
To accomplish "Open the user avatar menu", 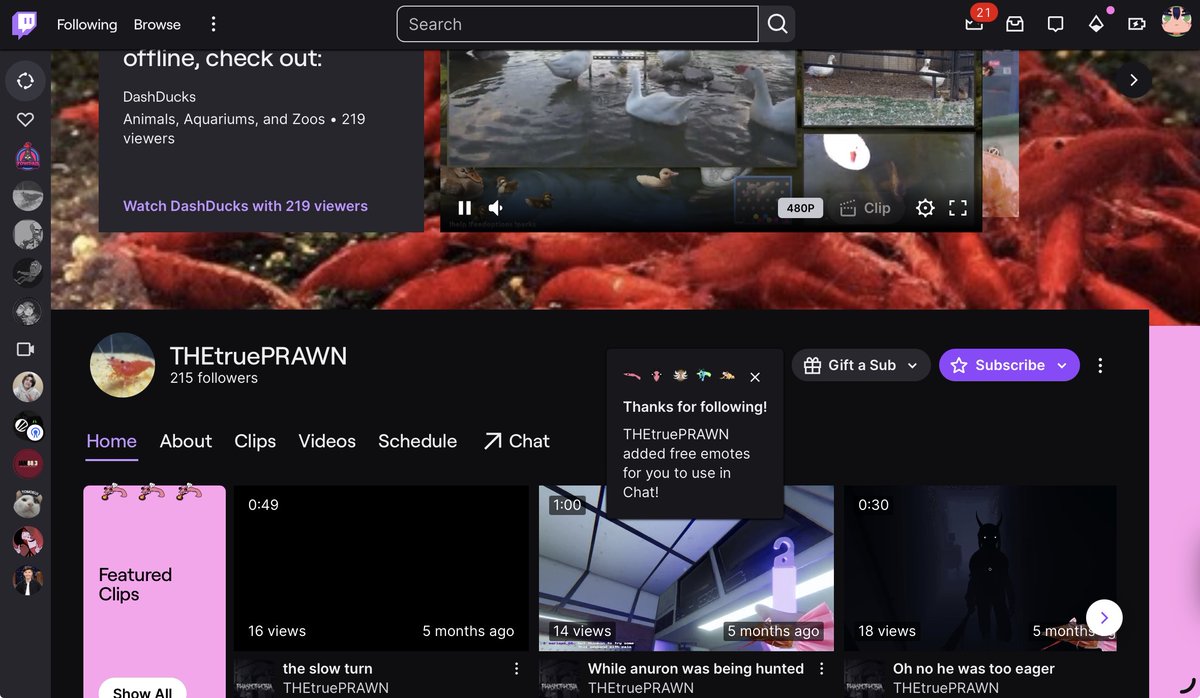I will (1176, 22).
